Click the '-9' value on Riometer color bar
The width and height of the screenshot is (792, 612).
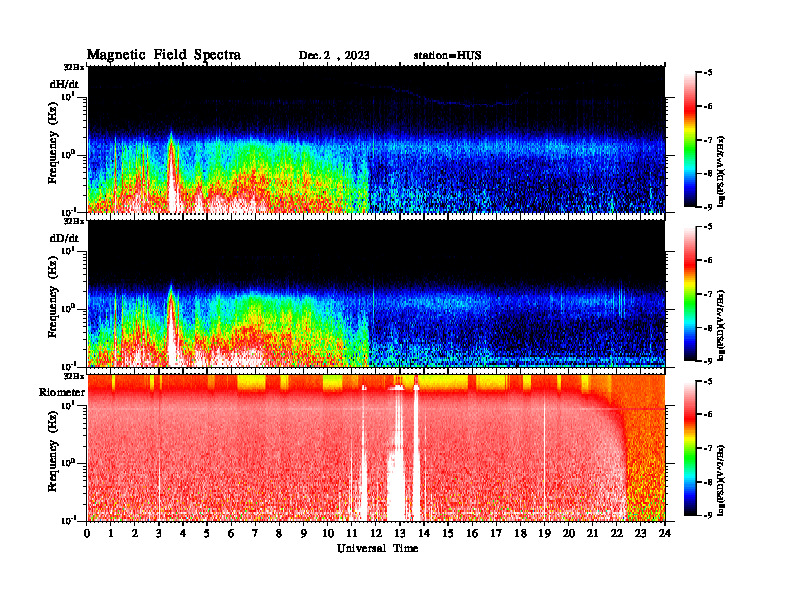click(708, 515)
